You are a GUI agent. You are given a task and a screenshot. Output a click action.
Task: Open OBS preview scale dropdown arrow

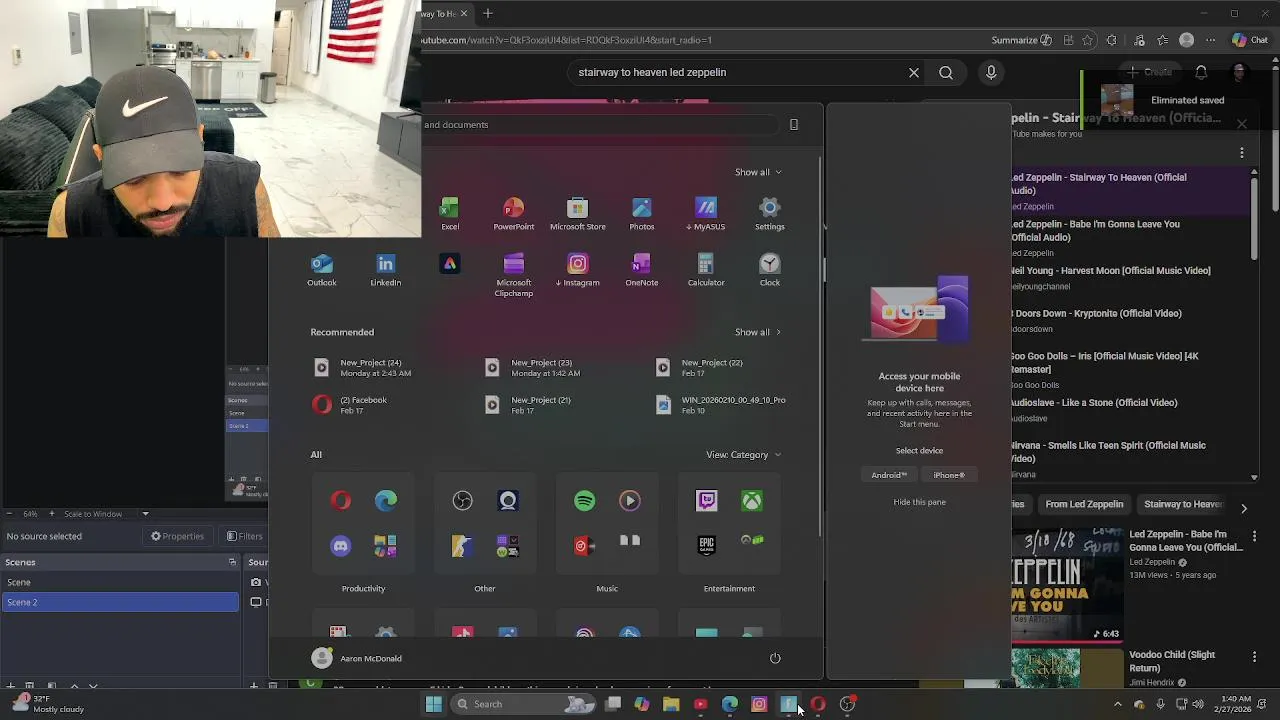[x=145, y=514]
